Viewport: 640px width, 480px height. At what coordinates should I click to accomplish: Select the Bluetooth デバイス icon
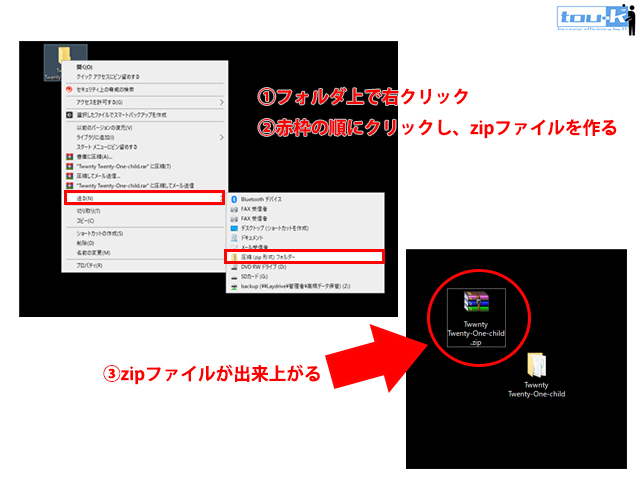tap(234, 199)
